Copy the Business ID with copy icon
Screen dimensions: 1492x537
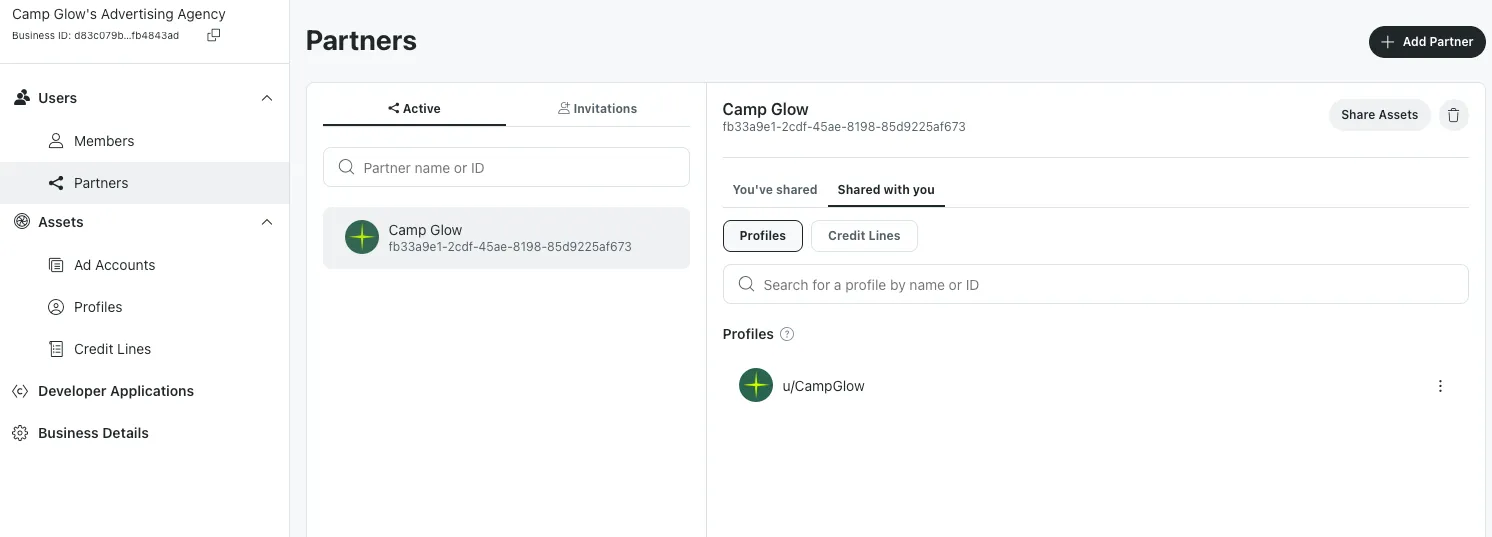coord(213,35)
